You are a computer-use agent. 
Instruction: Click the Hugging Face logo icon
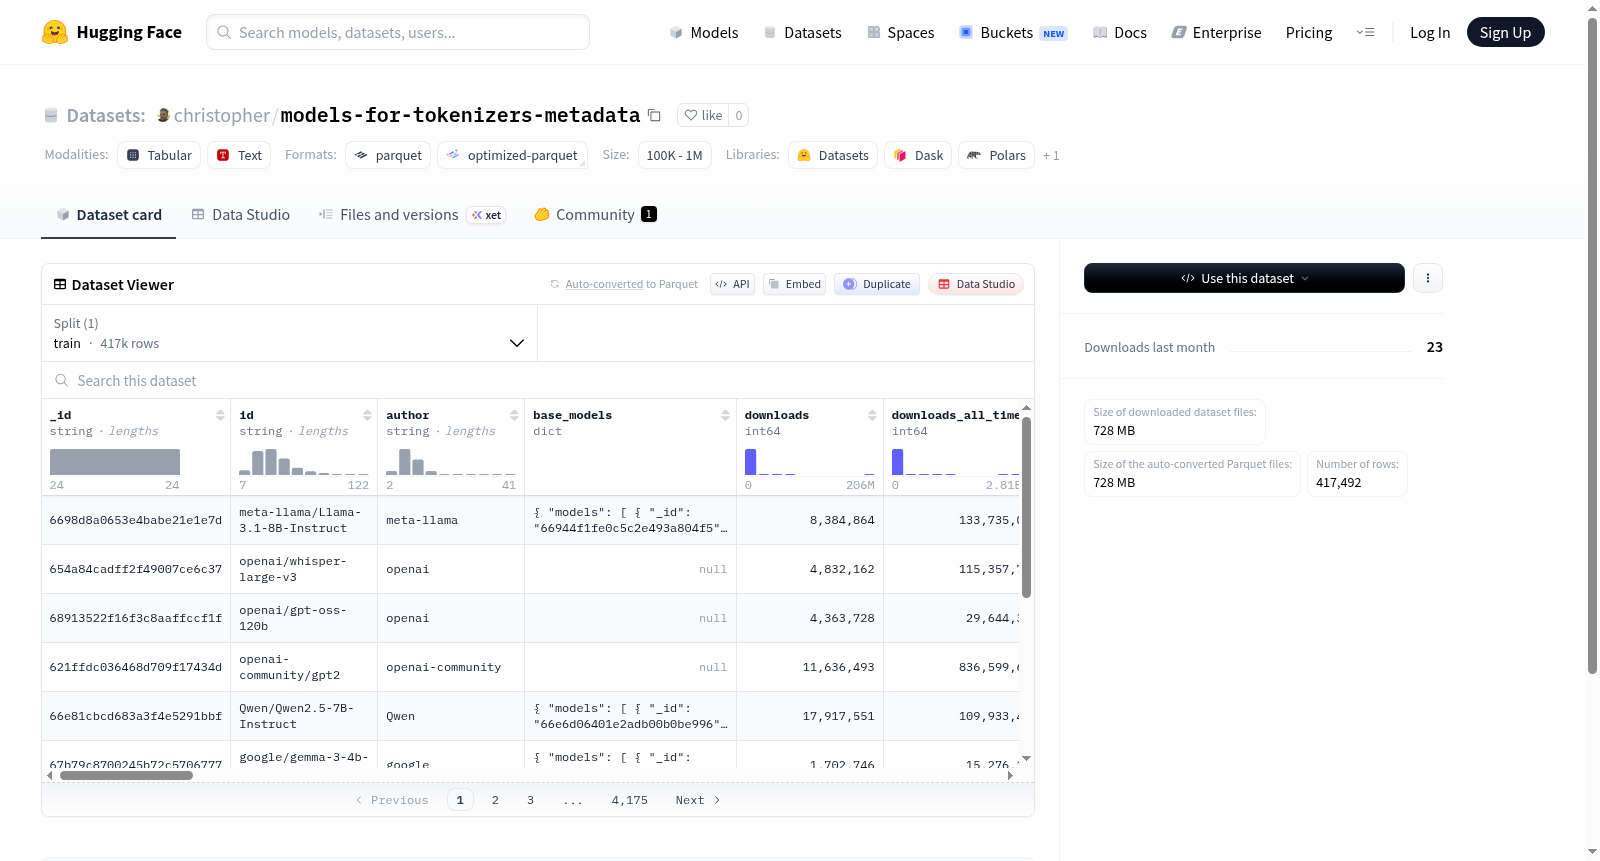[x=55, y=32]
